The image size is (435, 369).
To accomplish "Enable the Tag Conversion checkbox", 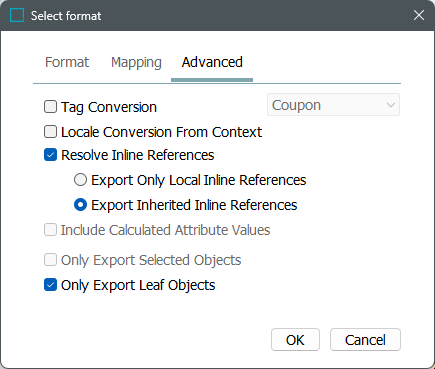I will (x=50, y=107).
